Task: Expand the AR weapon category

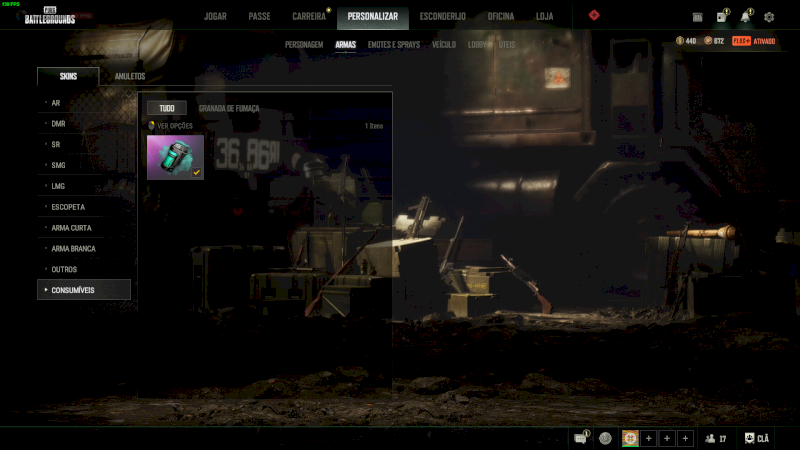Action: [84, 103]
